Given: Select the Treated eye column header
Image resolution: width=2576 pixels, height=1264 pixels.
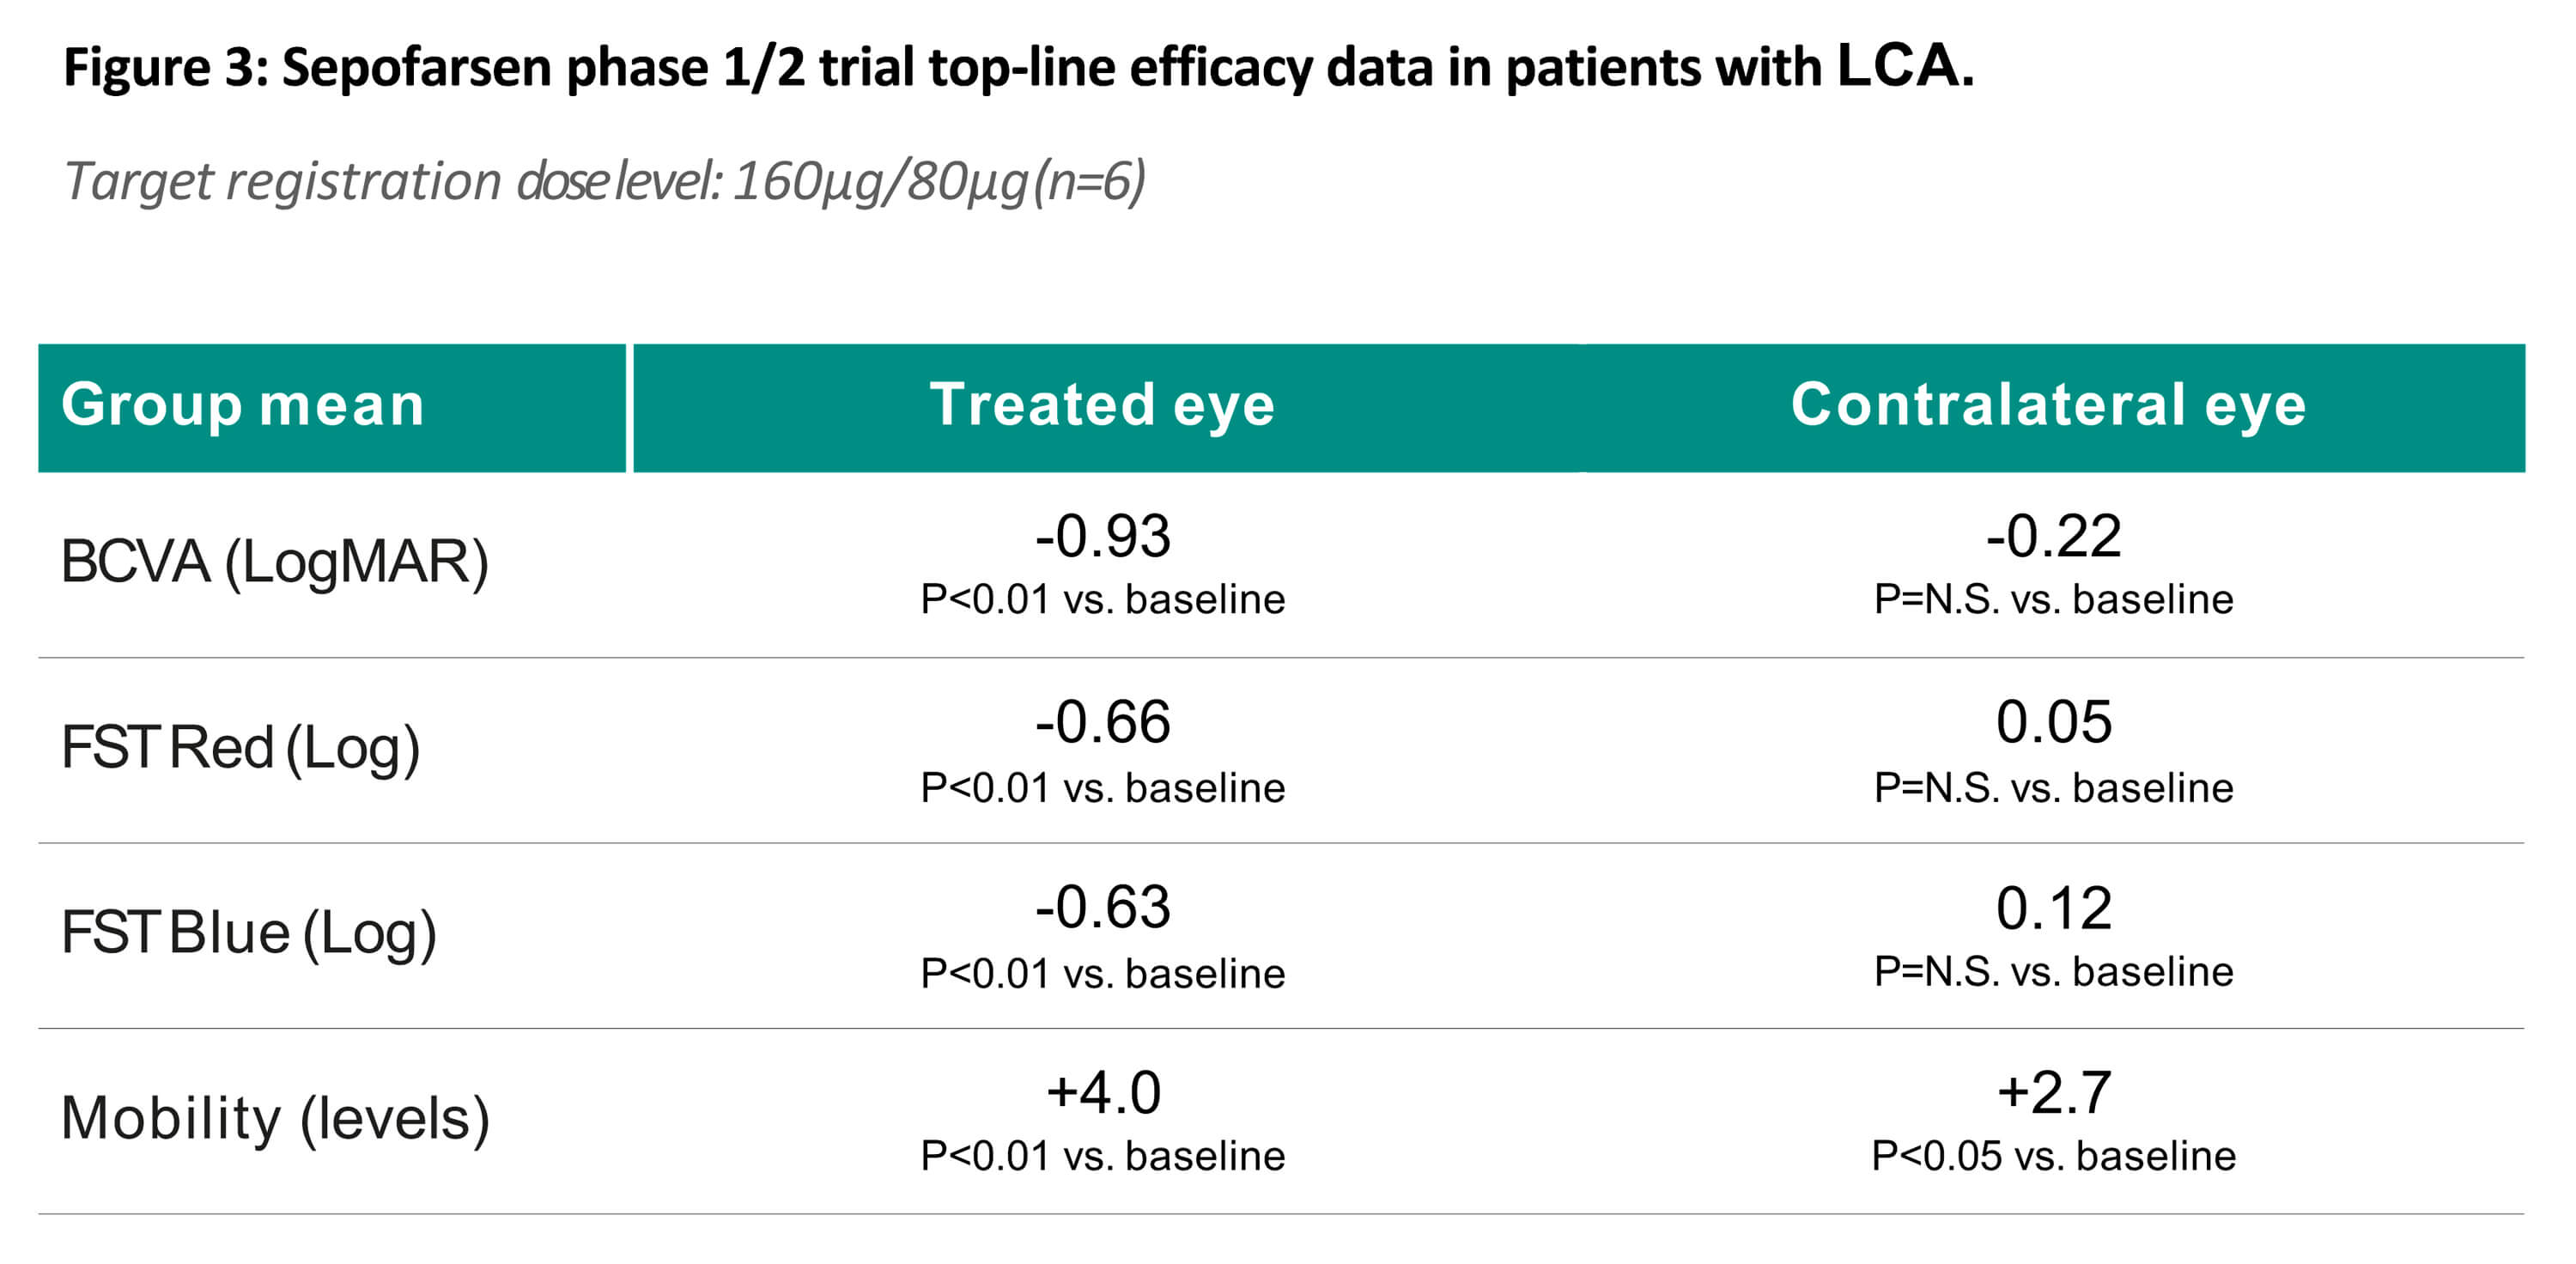Looking at the screenshot, I should coord(1102,405).
